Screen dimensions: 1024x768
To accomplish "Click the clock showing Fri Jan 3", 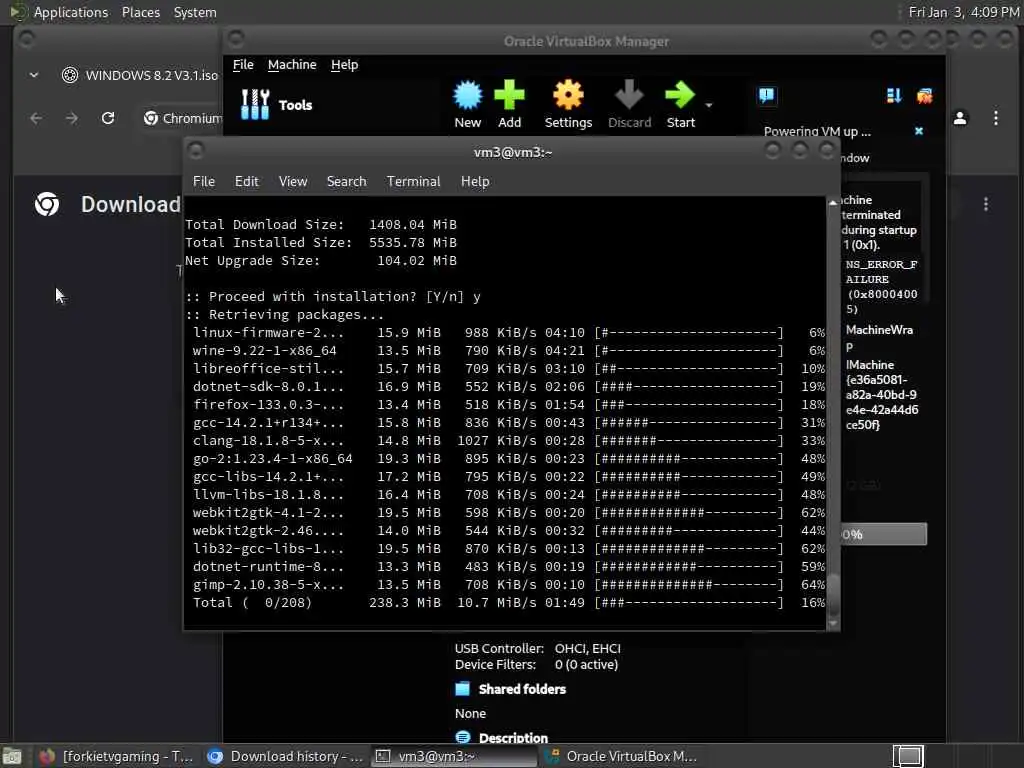I will pos(963,12).
